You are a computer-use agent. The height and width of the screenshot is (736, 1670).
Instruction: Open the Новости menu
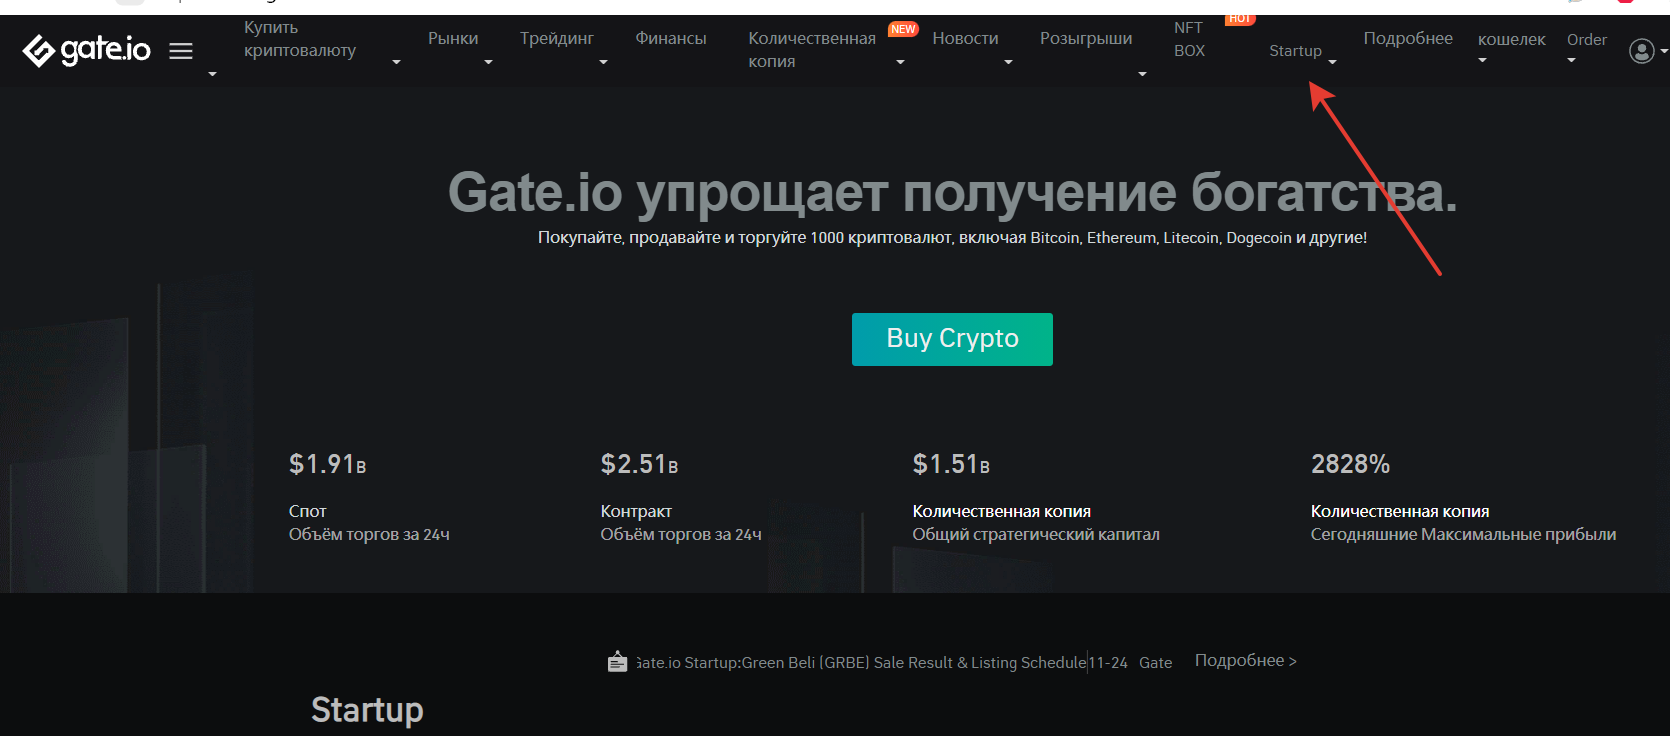tap(965, 38)
